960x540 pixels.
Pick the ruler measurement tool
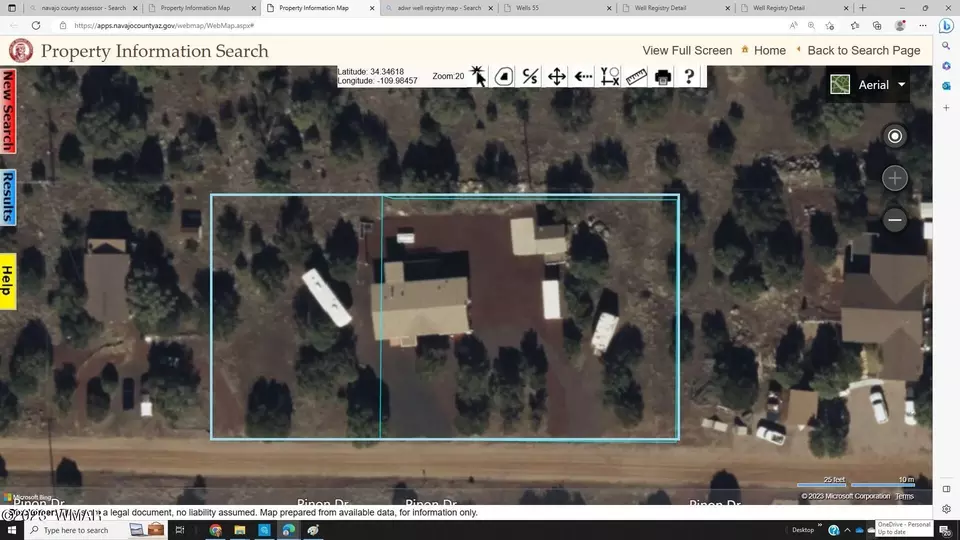(636, 76)
